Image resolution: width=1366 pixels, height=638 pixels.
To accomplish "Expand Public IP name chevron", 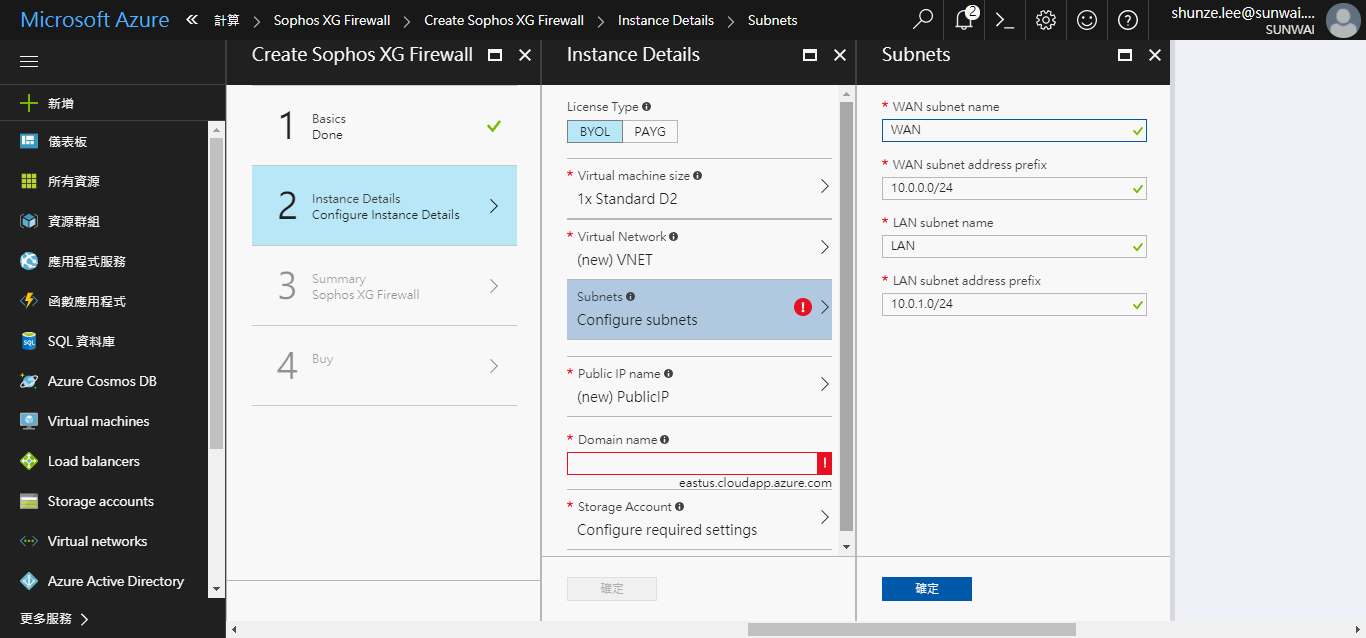I will [825, 384].
